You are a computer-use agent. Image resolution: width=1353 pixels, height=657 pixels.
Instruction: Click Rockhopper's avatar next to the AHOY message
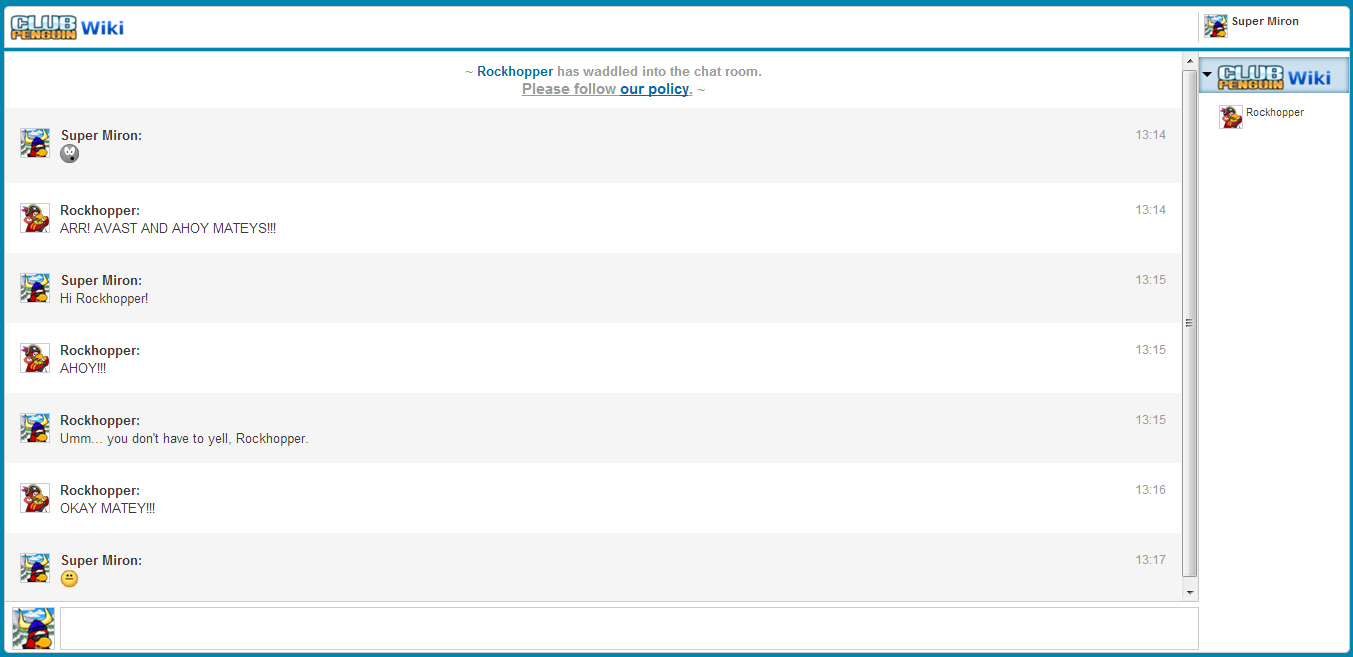tap(34, 358)
